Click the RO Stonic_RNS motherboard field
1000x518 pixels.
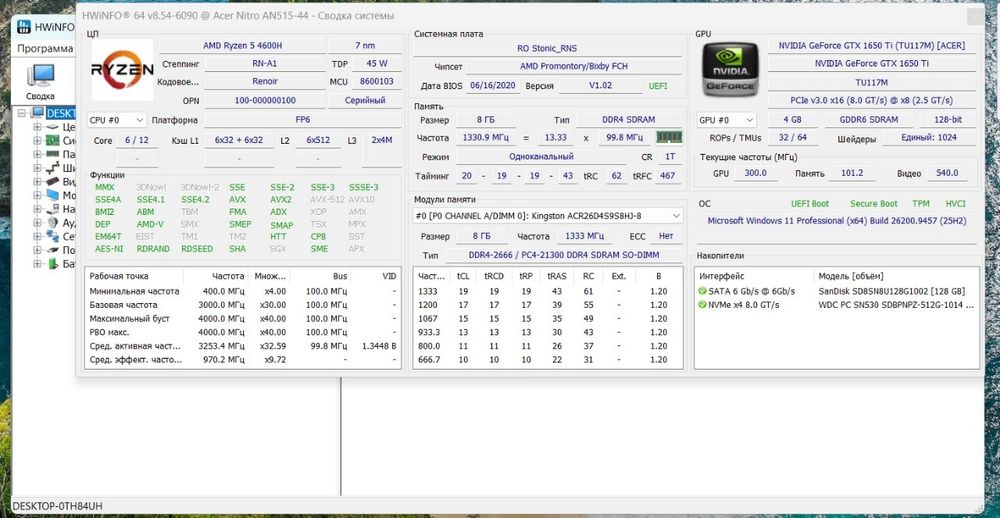click(547, 48)
